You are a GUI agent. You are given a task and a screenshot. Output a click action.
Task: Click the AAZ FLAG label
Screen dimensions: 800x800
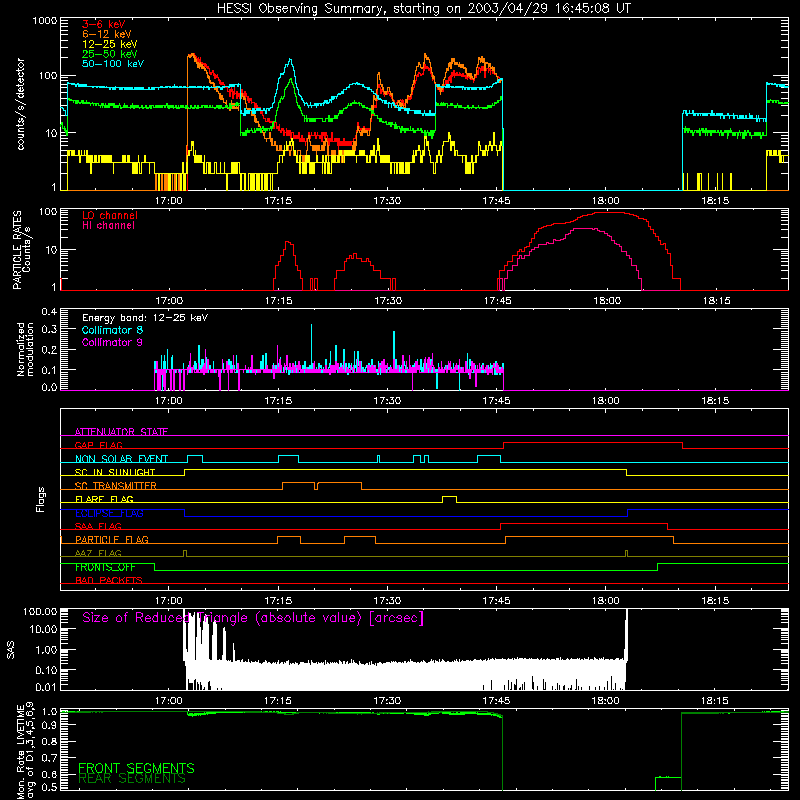pyautogui.click(x=98, y=553)
